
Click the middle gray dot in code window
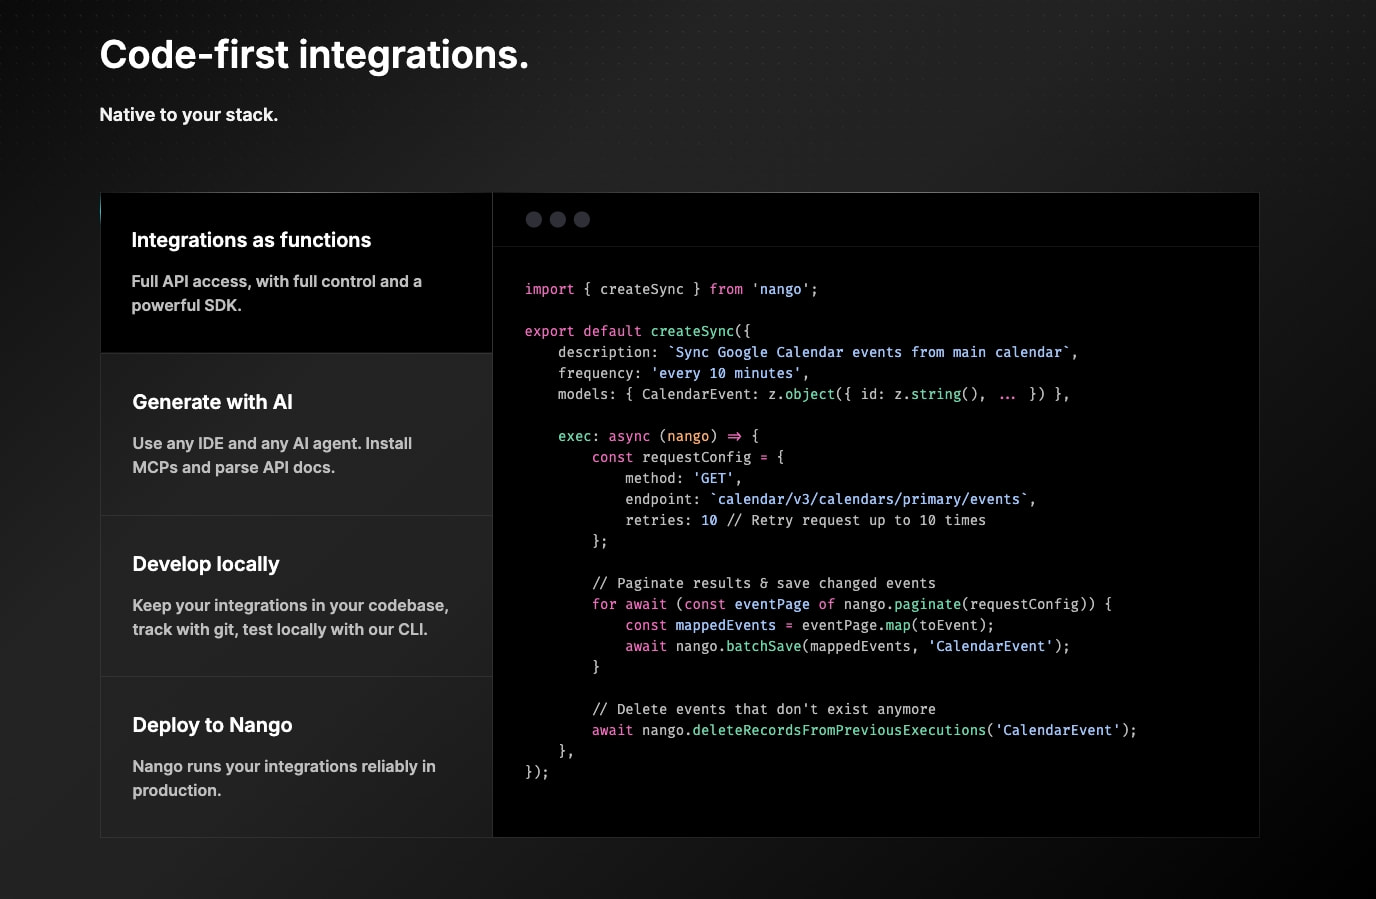558,220
